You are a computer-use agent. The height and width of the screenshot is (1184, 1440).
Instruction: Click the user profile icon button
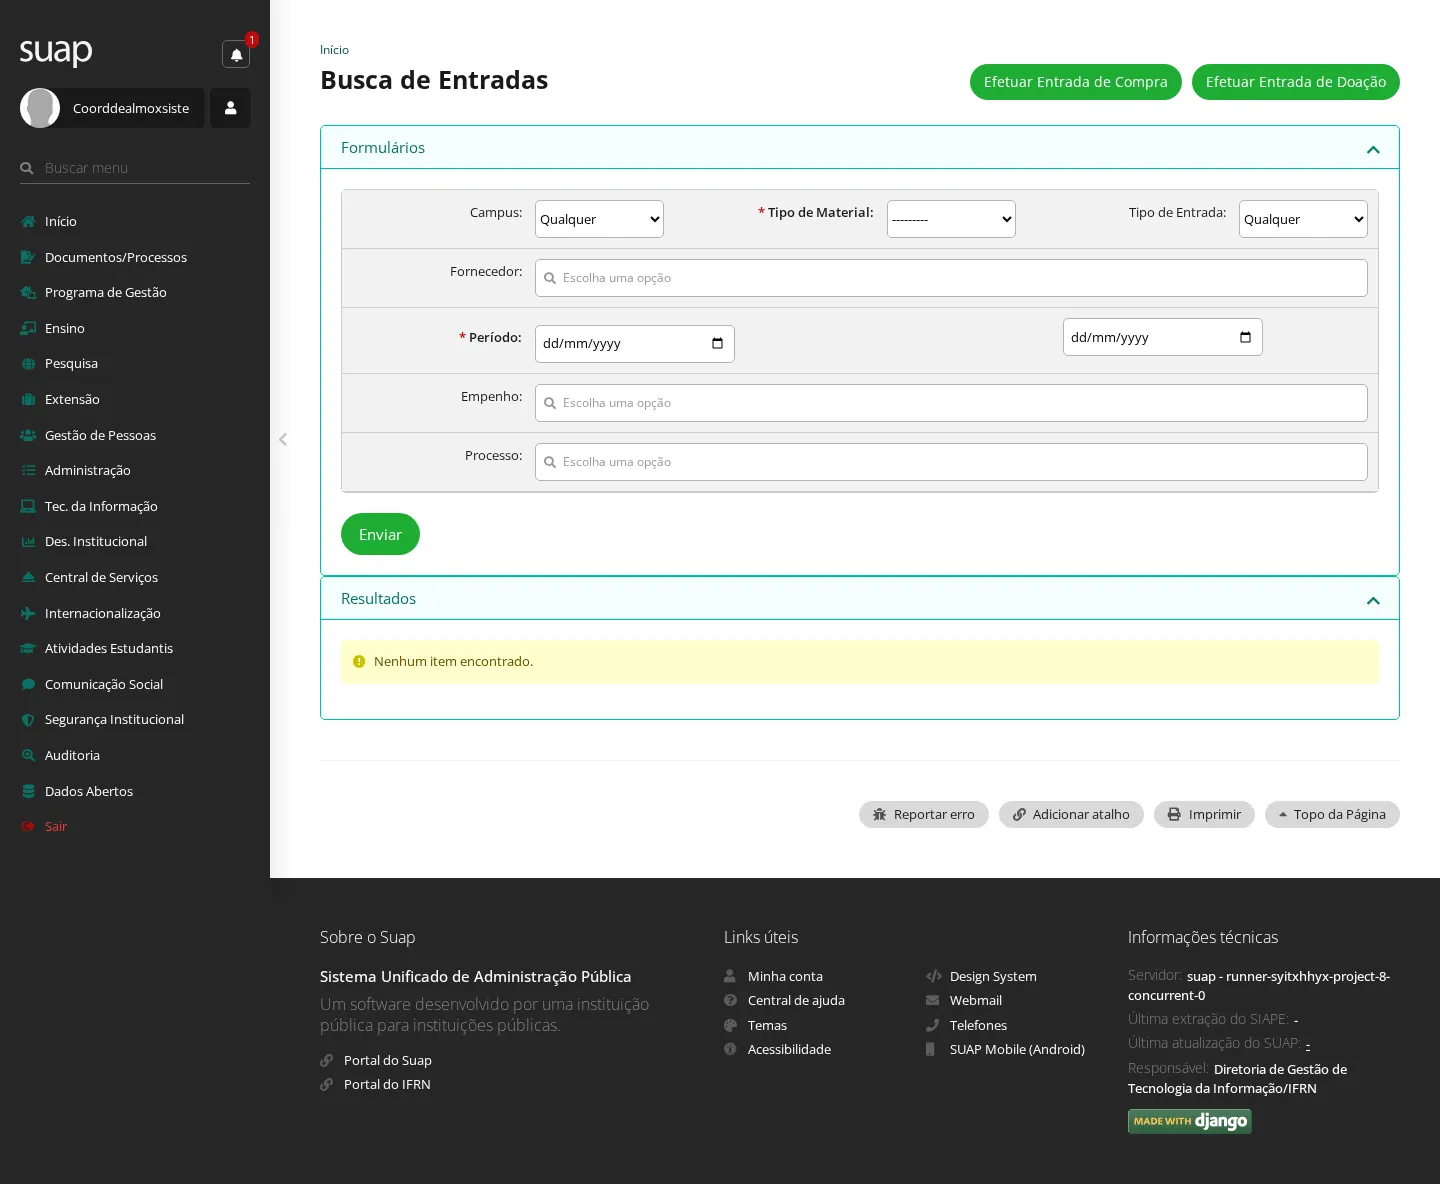click(230, 108)
